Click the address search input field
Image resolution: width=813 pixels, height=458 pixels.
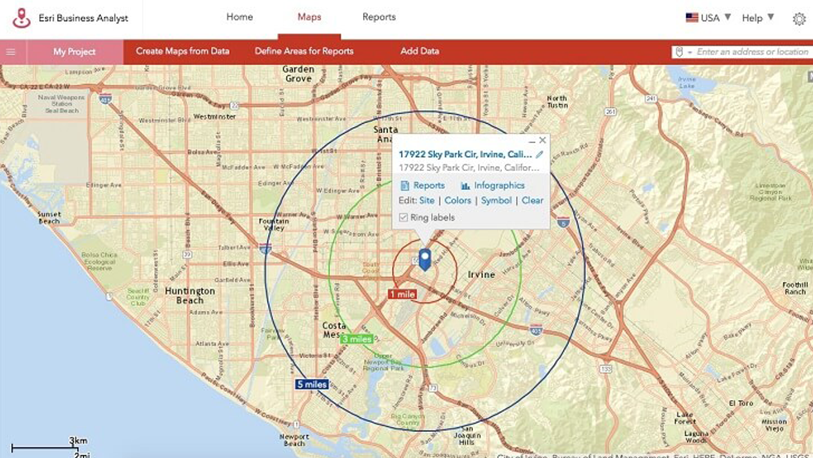pos(752,52)
